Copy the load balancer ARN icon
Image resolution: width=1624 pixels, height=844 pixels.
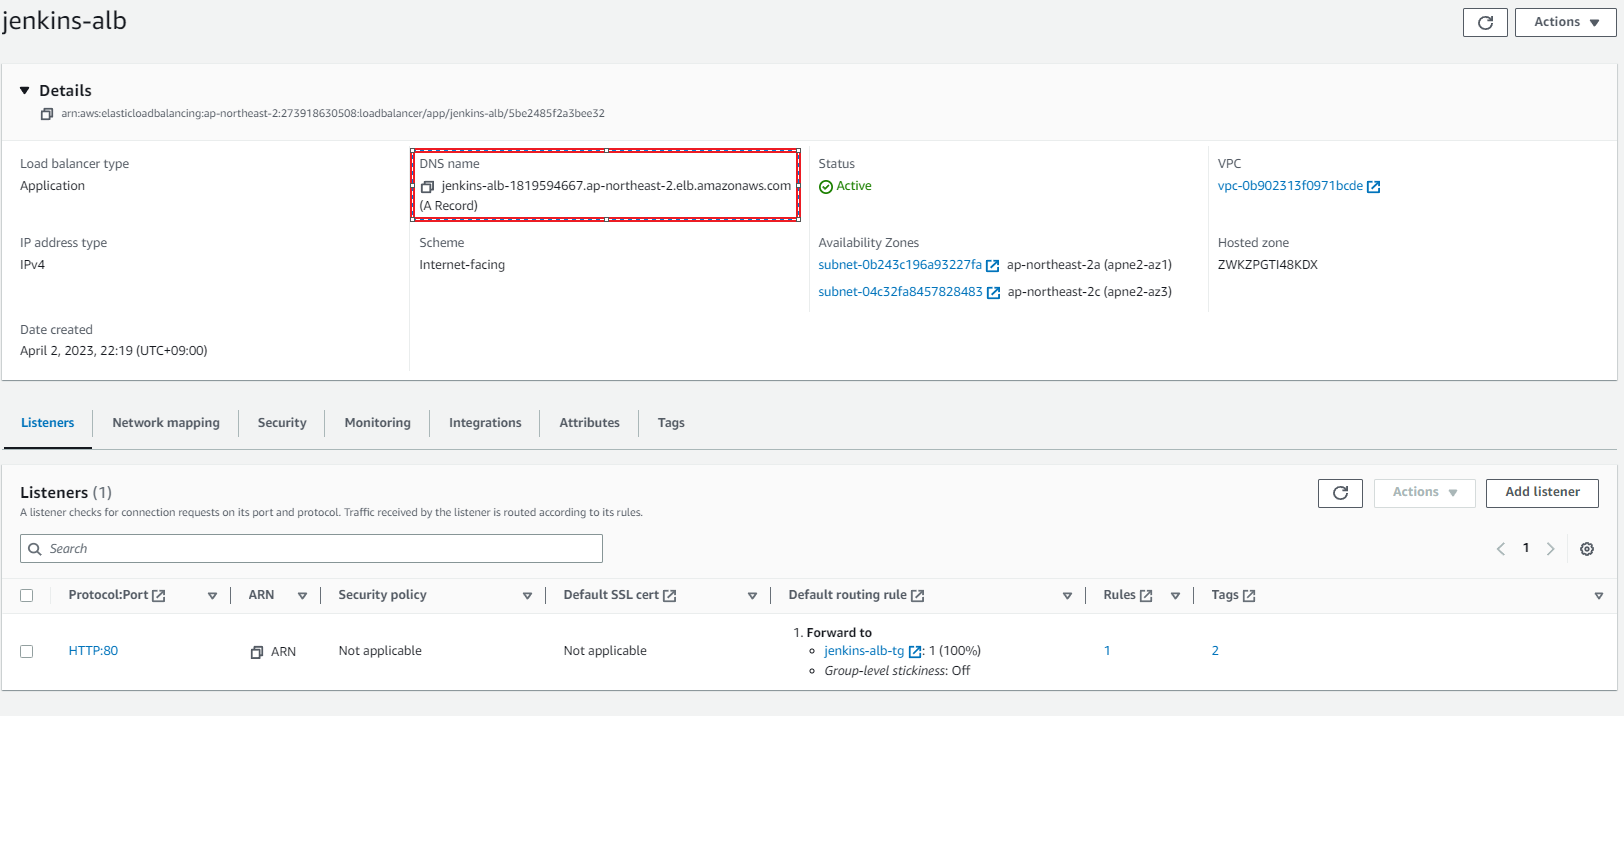point(47,114)
